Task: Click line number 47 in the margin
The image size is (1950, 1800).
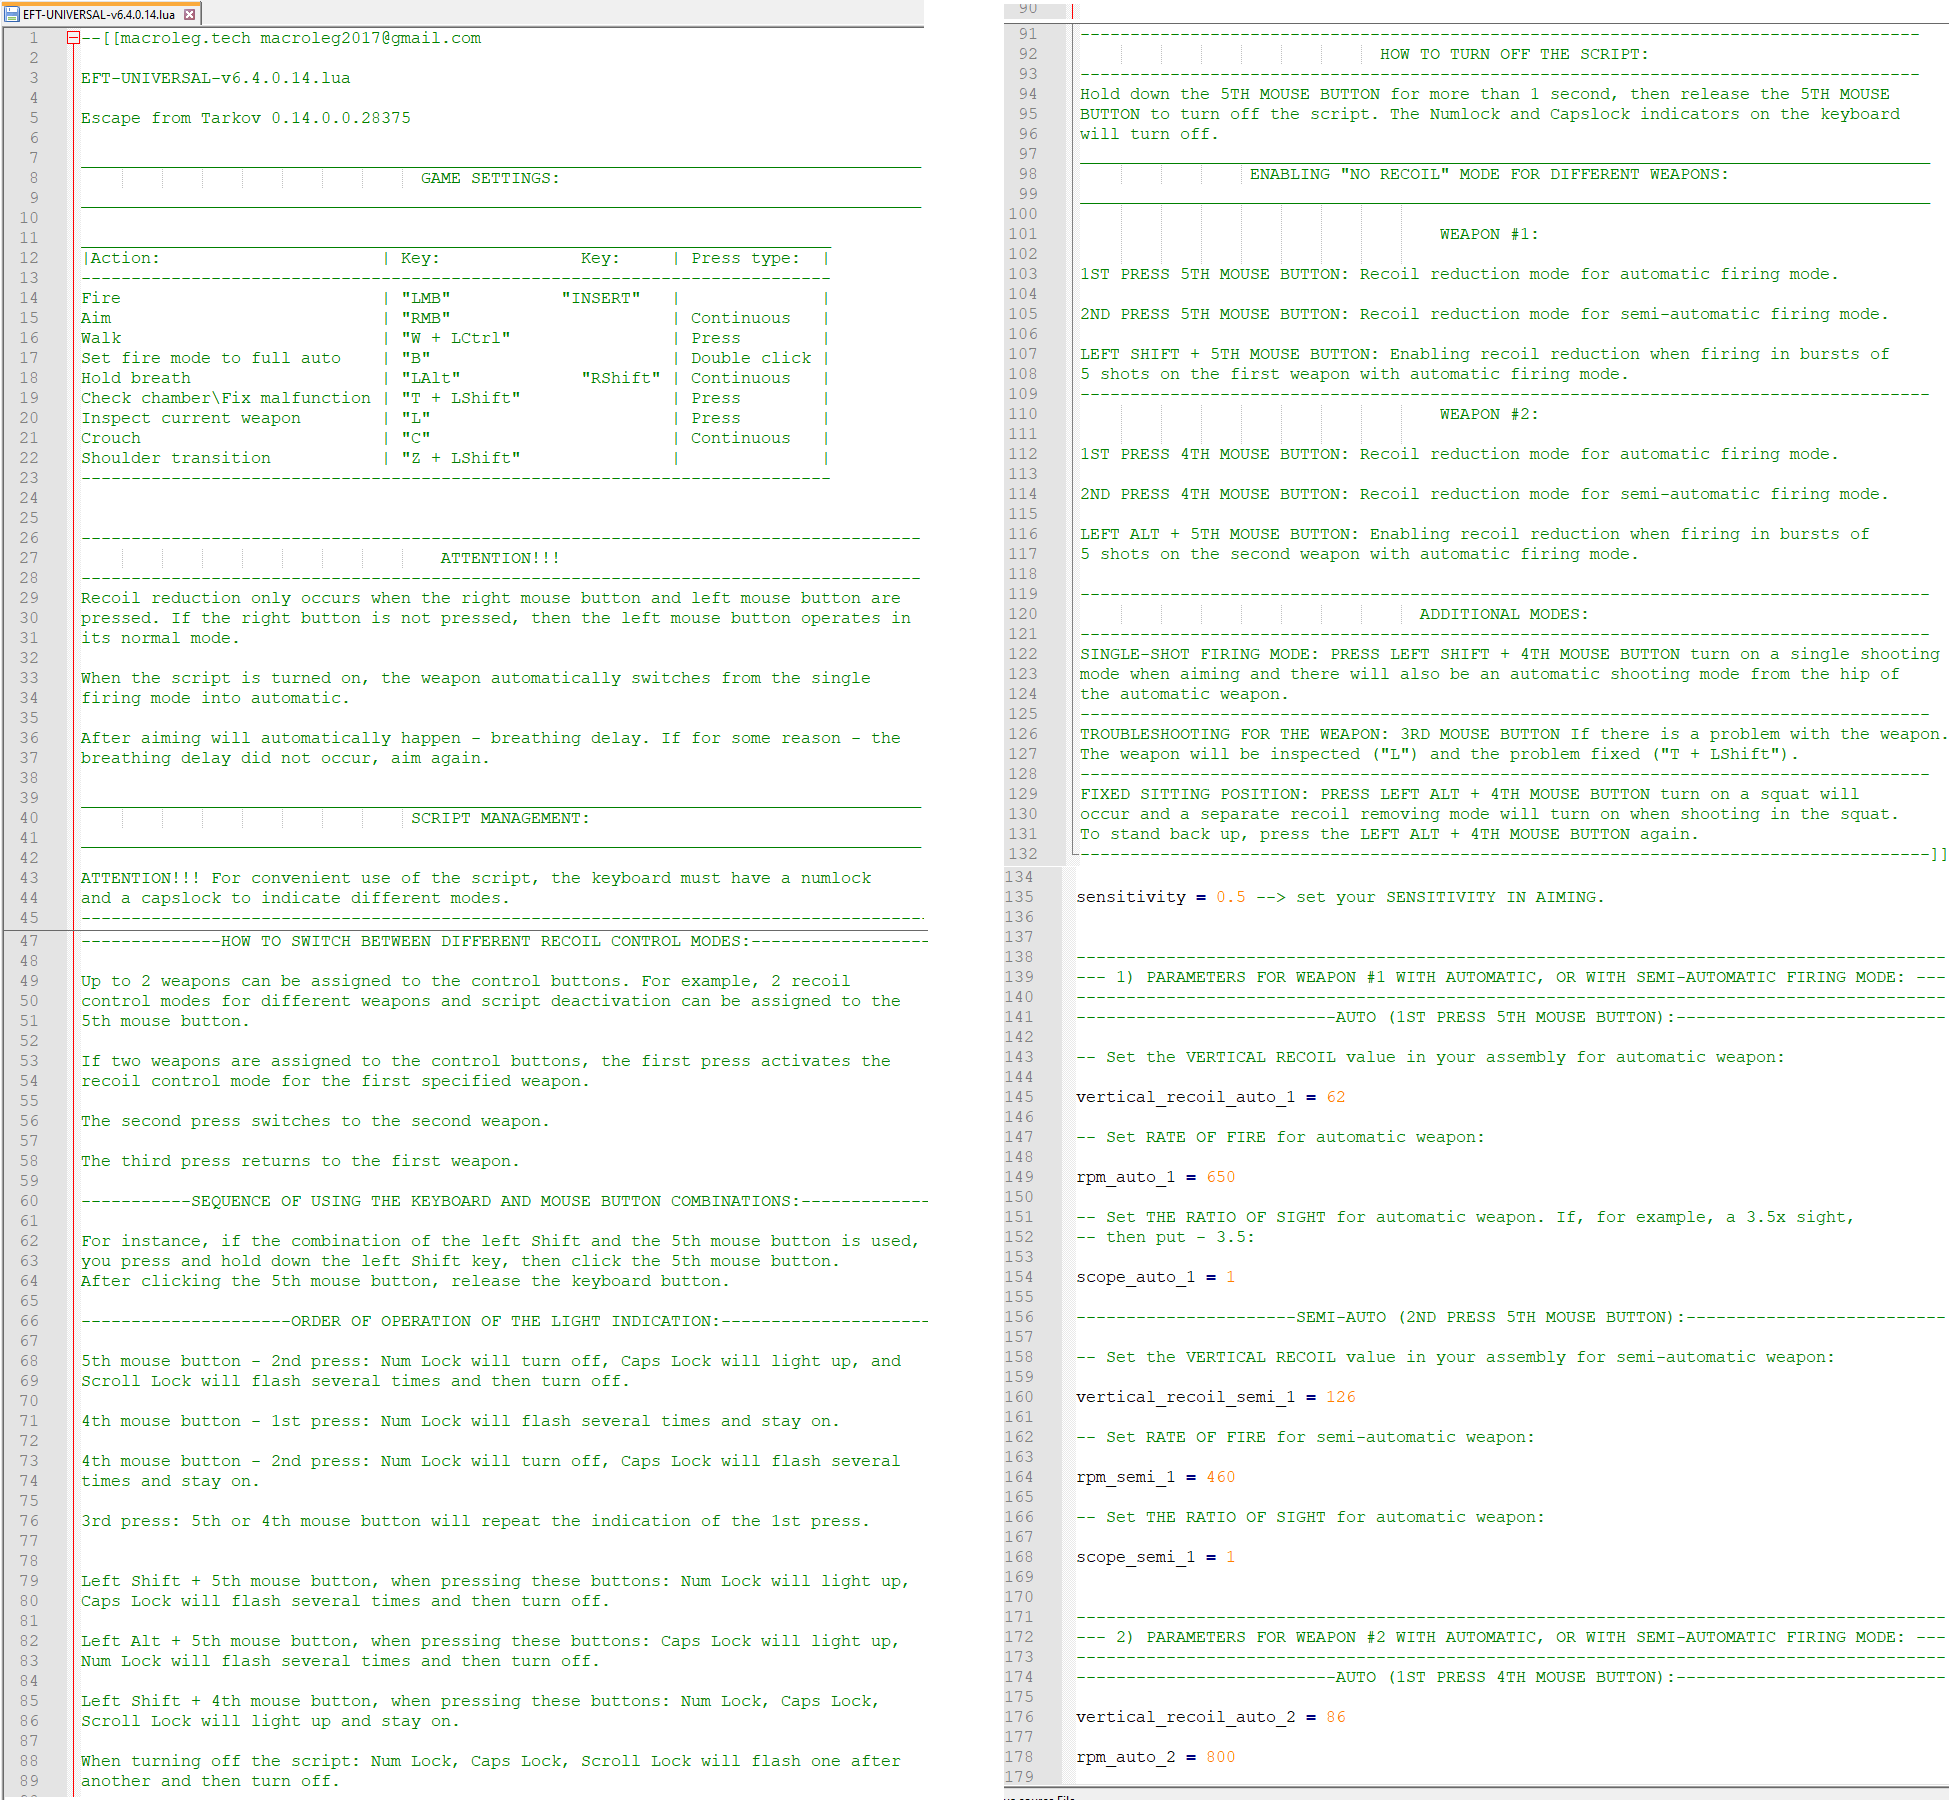Action: tap(29, 941)
